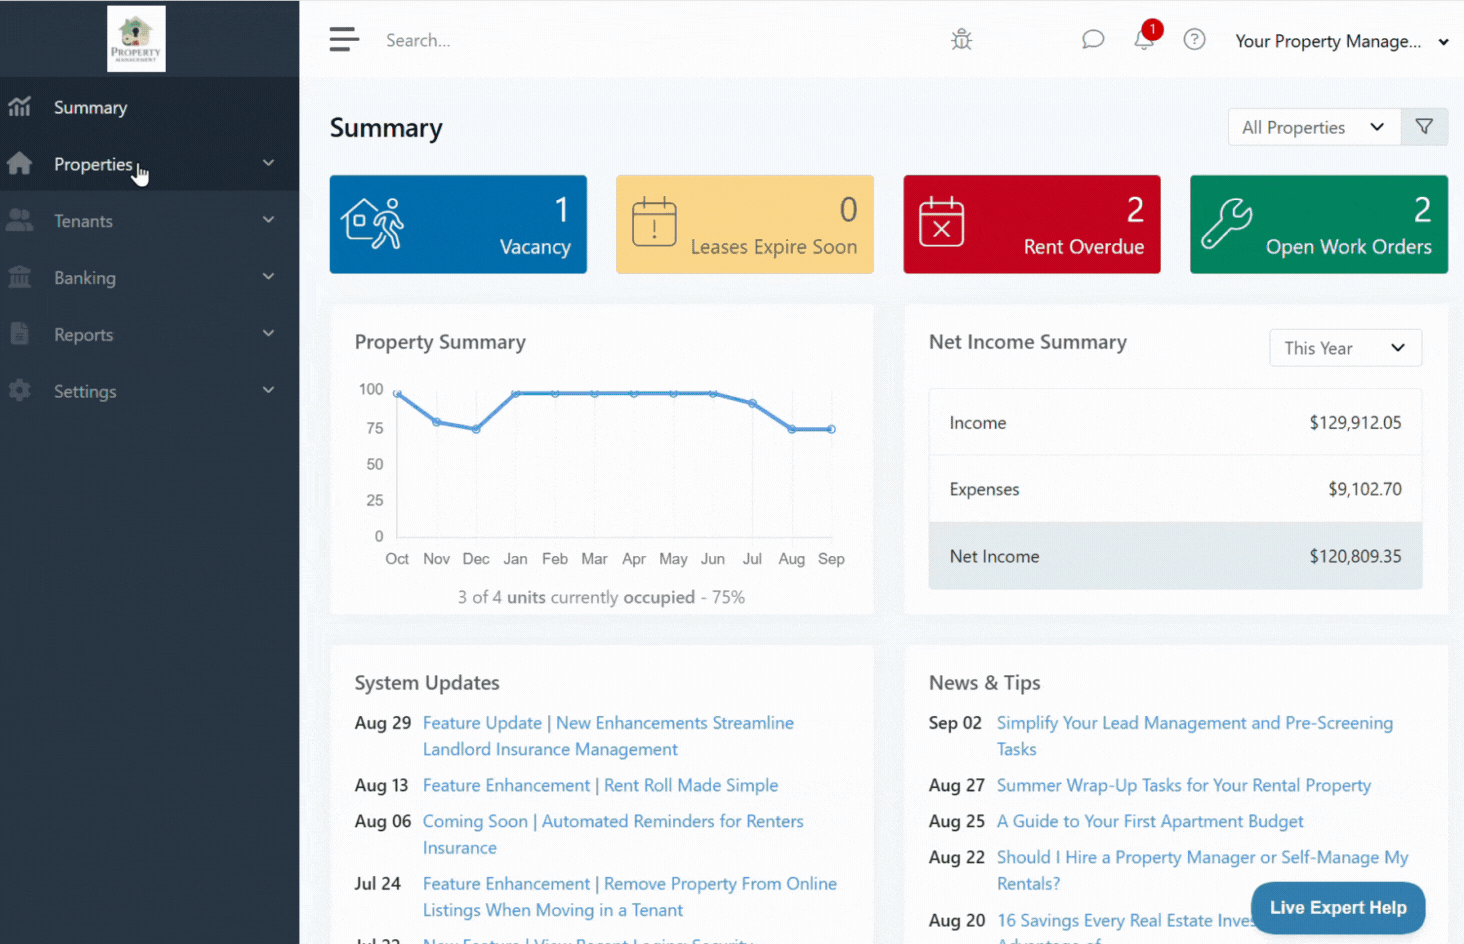
Task: Open the Summer Wrap-Up Tasks link
Action: [1184, 786]
